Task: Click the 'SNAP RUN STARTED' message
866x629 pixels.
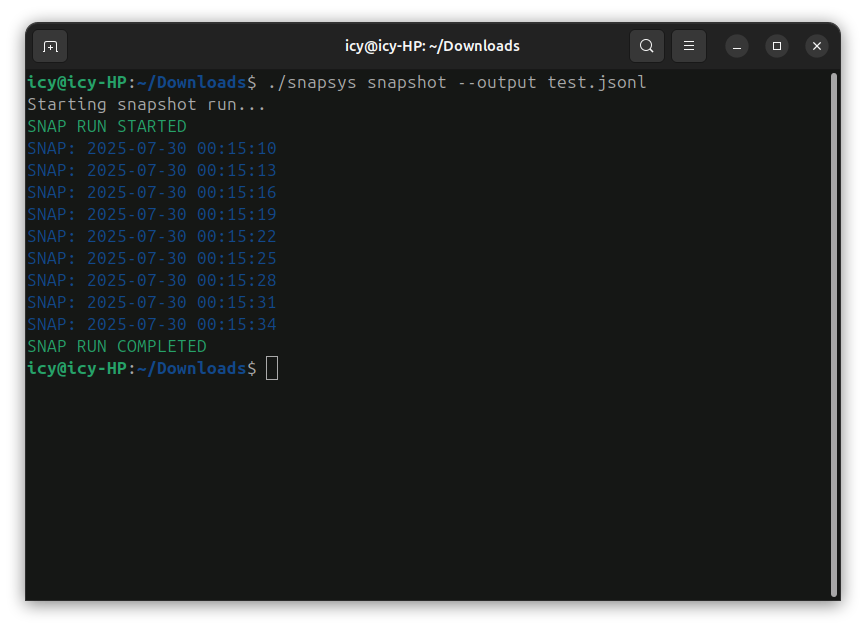Action: pos(106,126)
